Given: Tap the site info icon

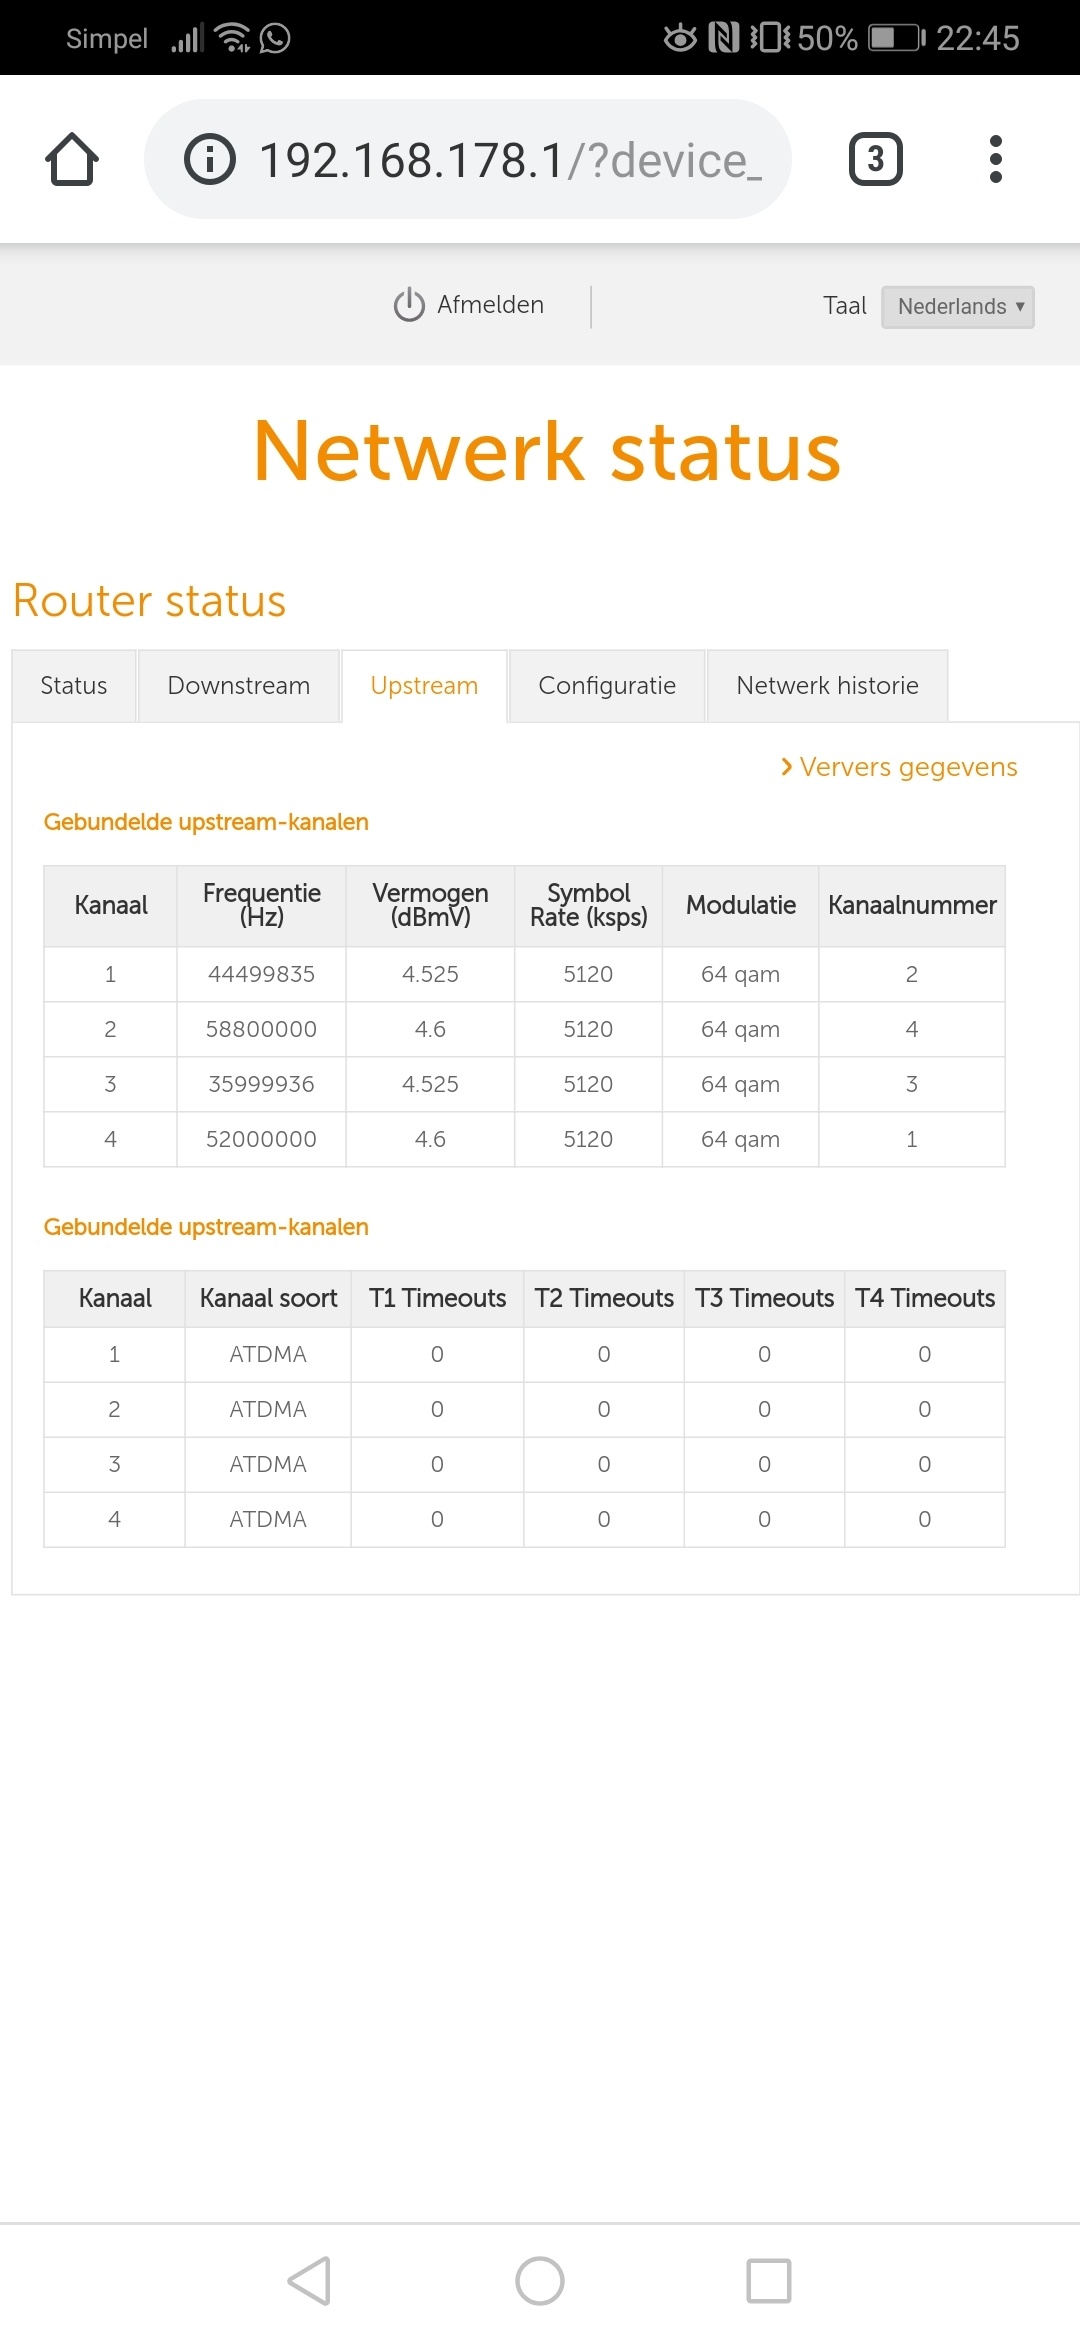Looking at the screenshot, I should pos(210,160).
